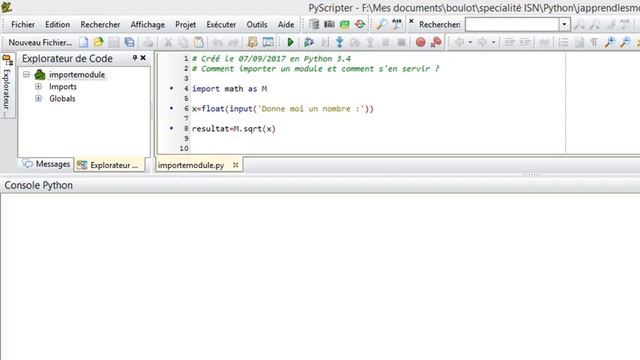
Task: Open the Rechercher menu
Action: pyautogui.click(x=100, y=24)
